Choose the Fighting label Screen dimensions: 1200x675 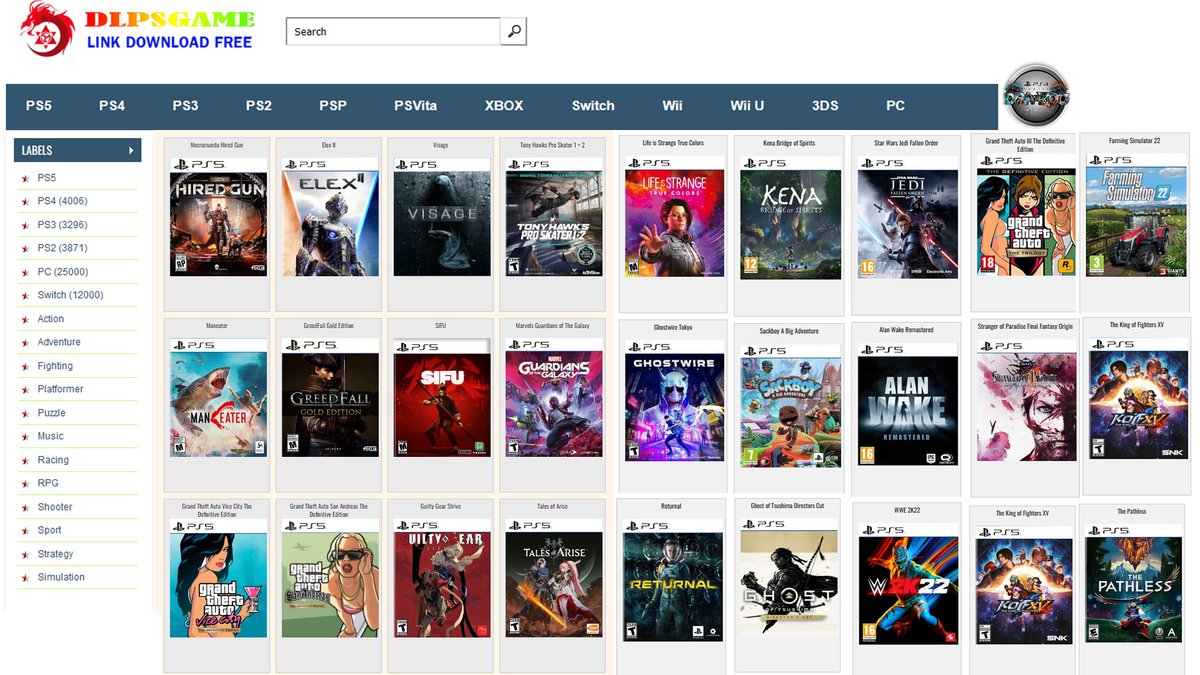[x=55, y=366]
